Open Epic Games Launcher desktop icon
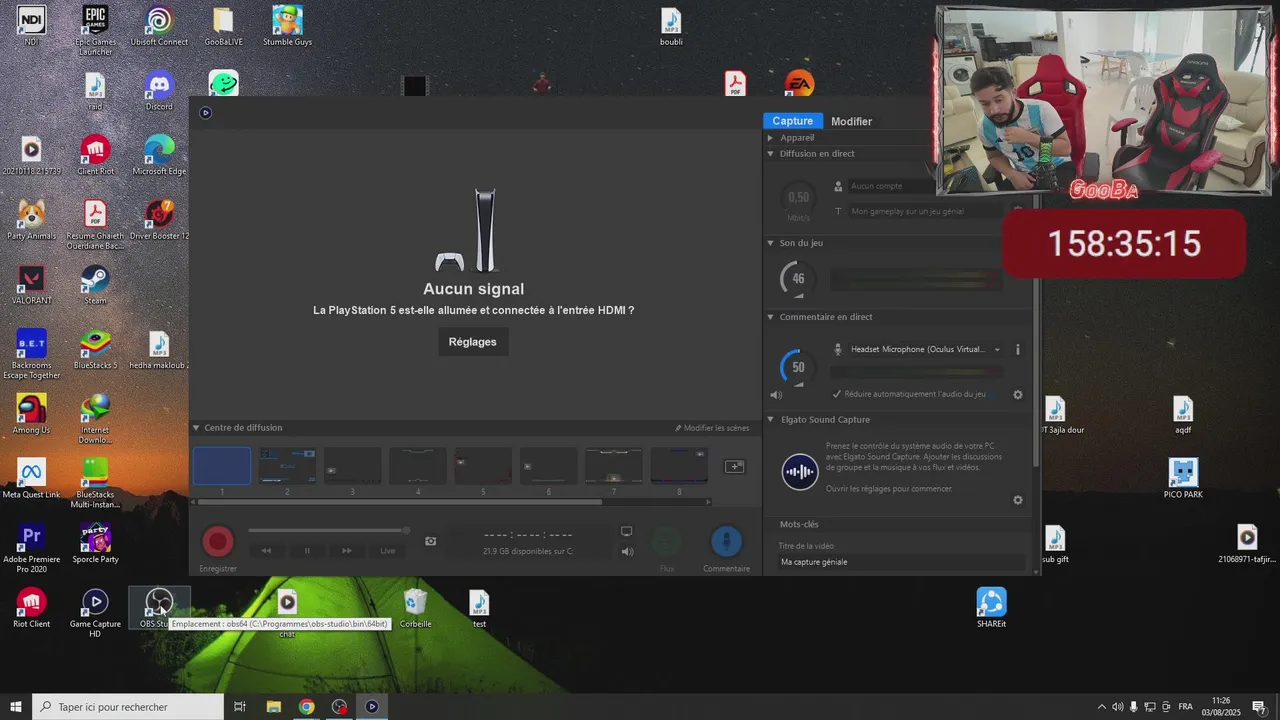Image resolution: width=1280 pixels, height=720 pixels. click(x=95, y=31)
